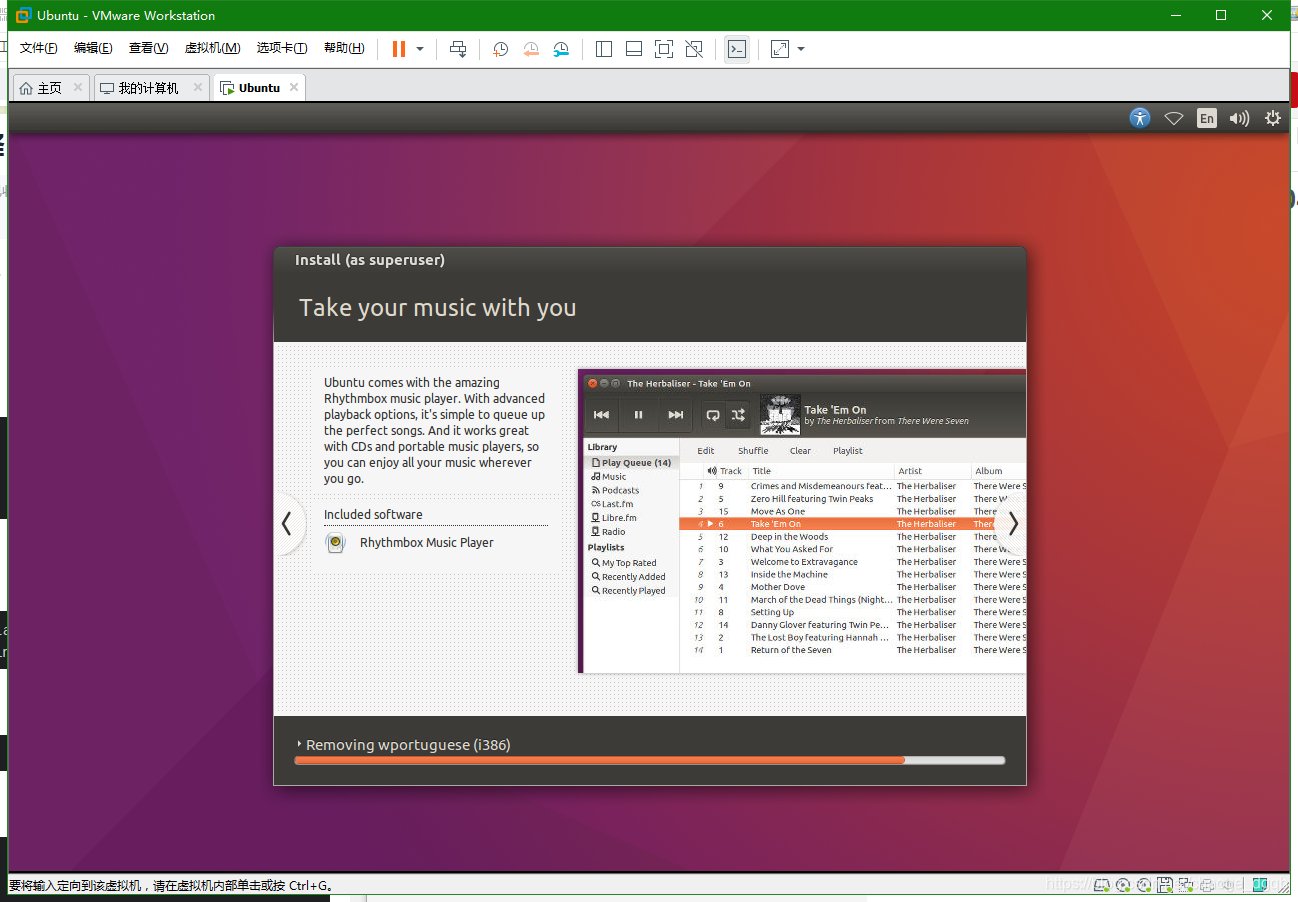Click the previous track button in Rhythmbox

(601, 414)
